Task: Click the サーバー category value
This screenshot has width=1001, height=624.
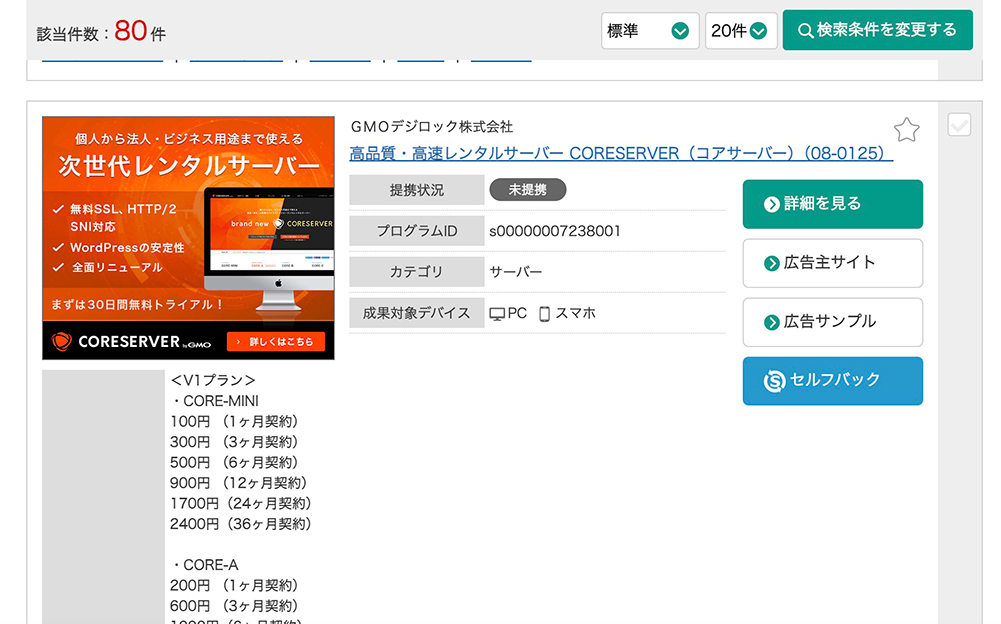Action: (x=516, y=272)
